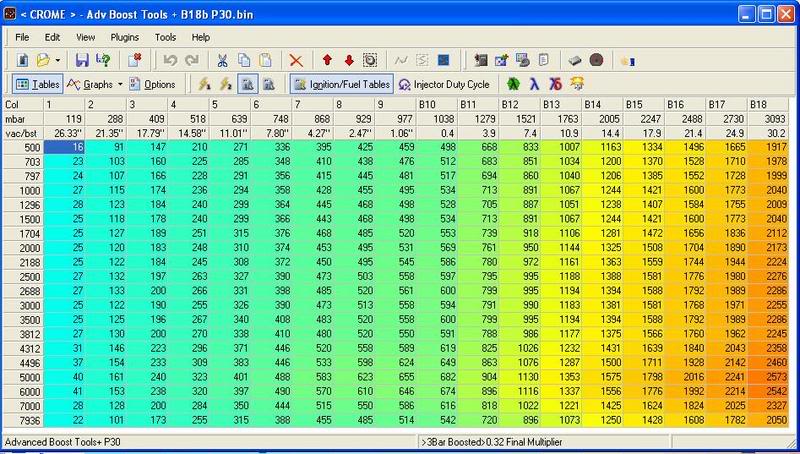This screenshot has height=454, width=800.
Task: Click the document notes icon
Action: tap(544, 60)
